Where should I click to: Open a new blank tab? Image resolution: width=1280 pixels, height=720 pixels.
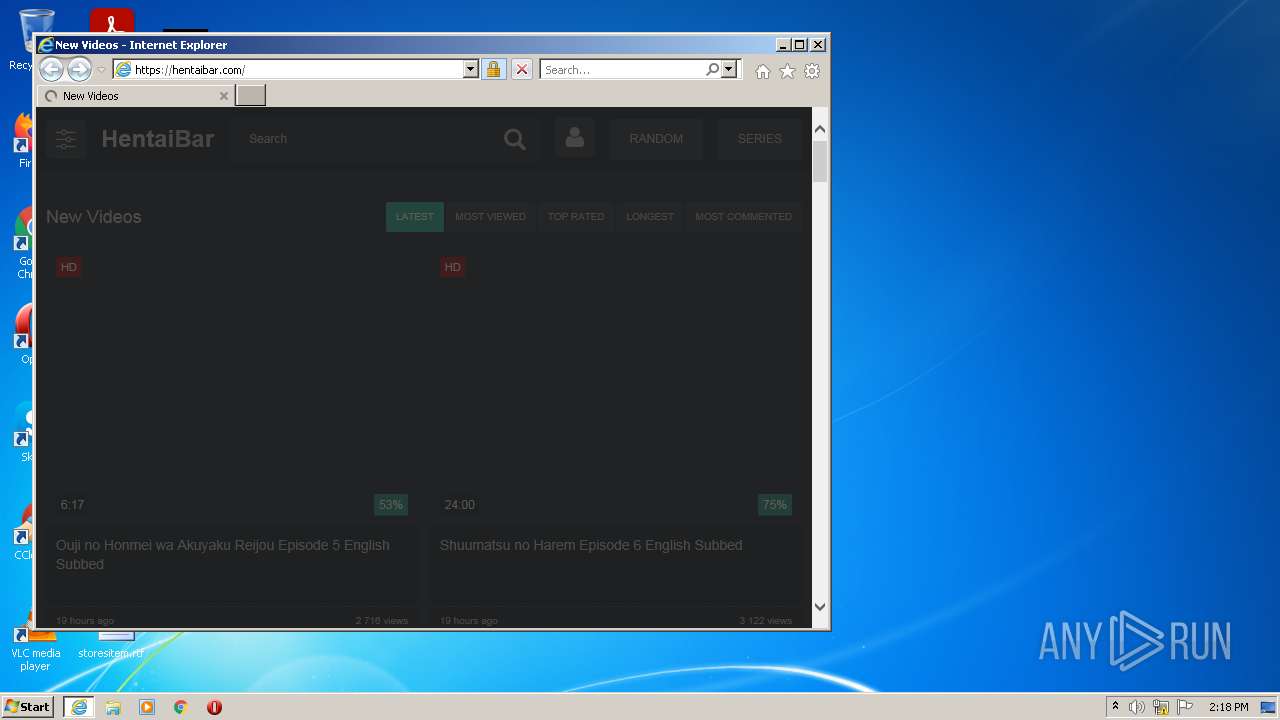pyautogui.click(x=250, y=96)
